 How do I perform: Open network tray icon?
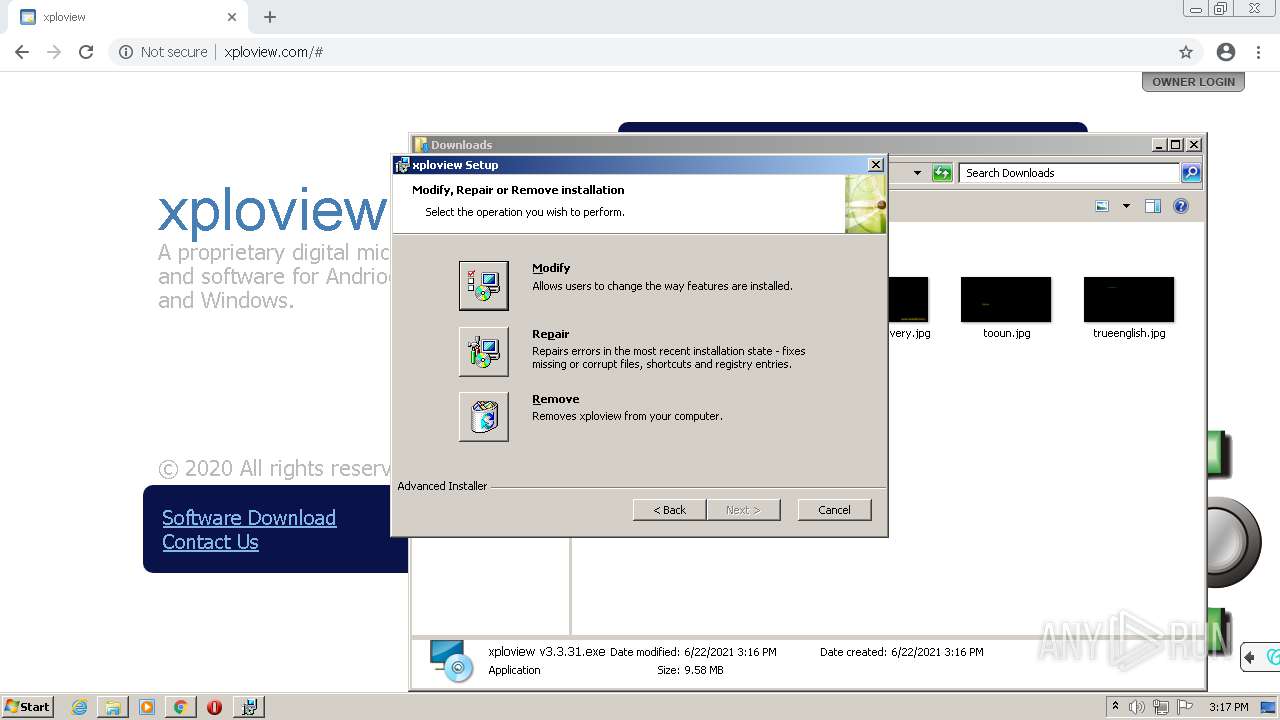click(x=1161, y=707)
